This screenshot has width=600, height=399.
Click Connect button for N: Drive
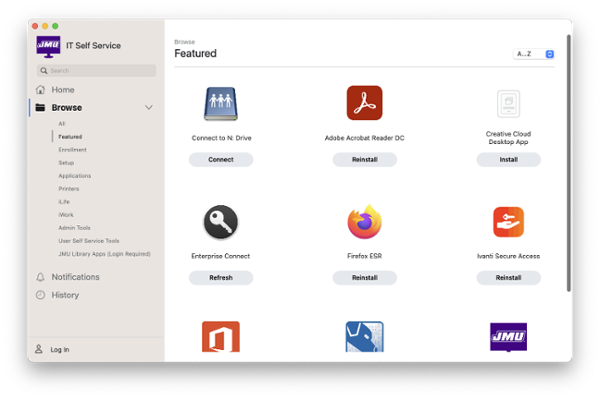pos(221,160)
